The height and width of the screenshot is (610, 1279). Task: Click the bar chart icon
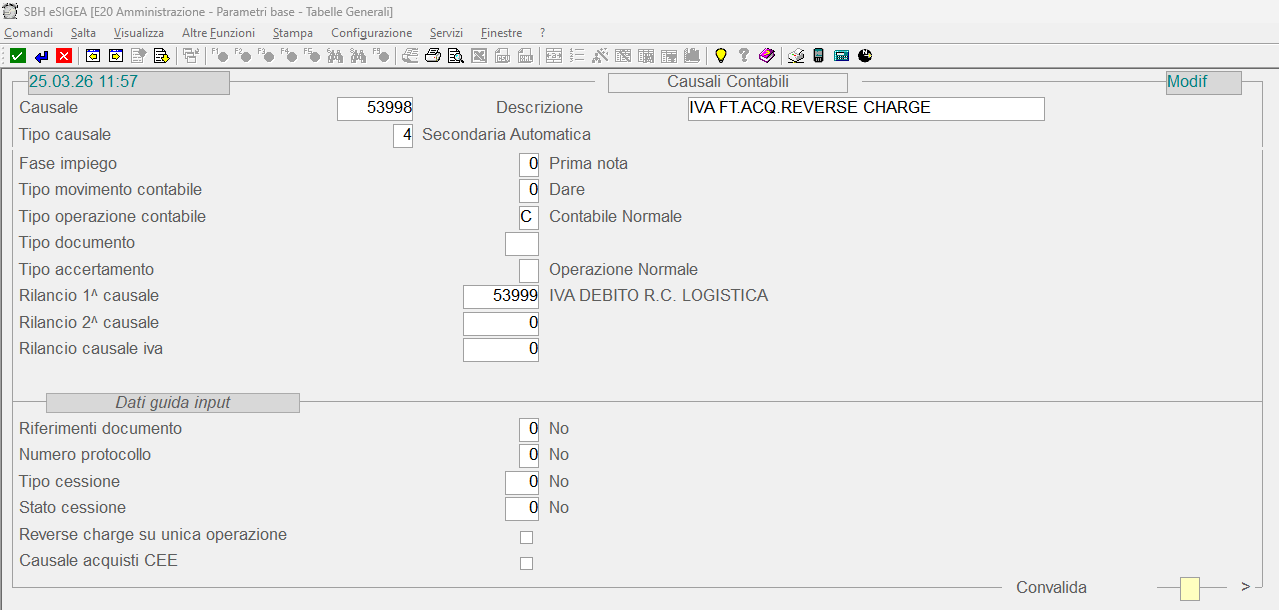[692, 56]
